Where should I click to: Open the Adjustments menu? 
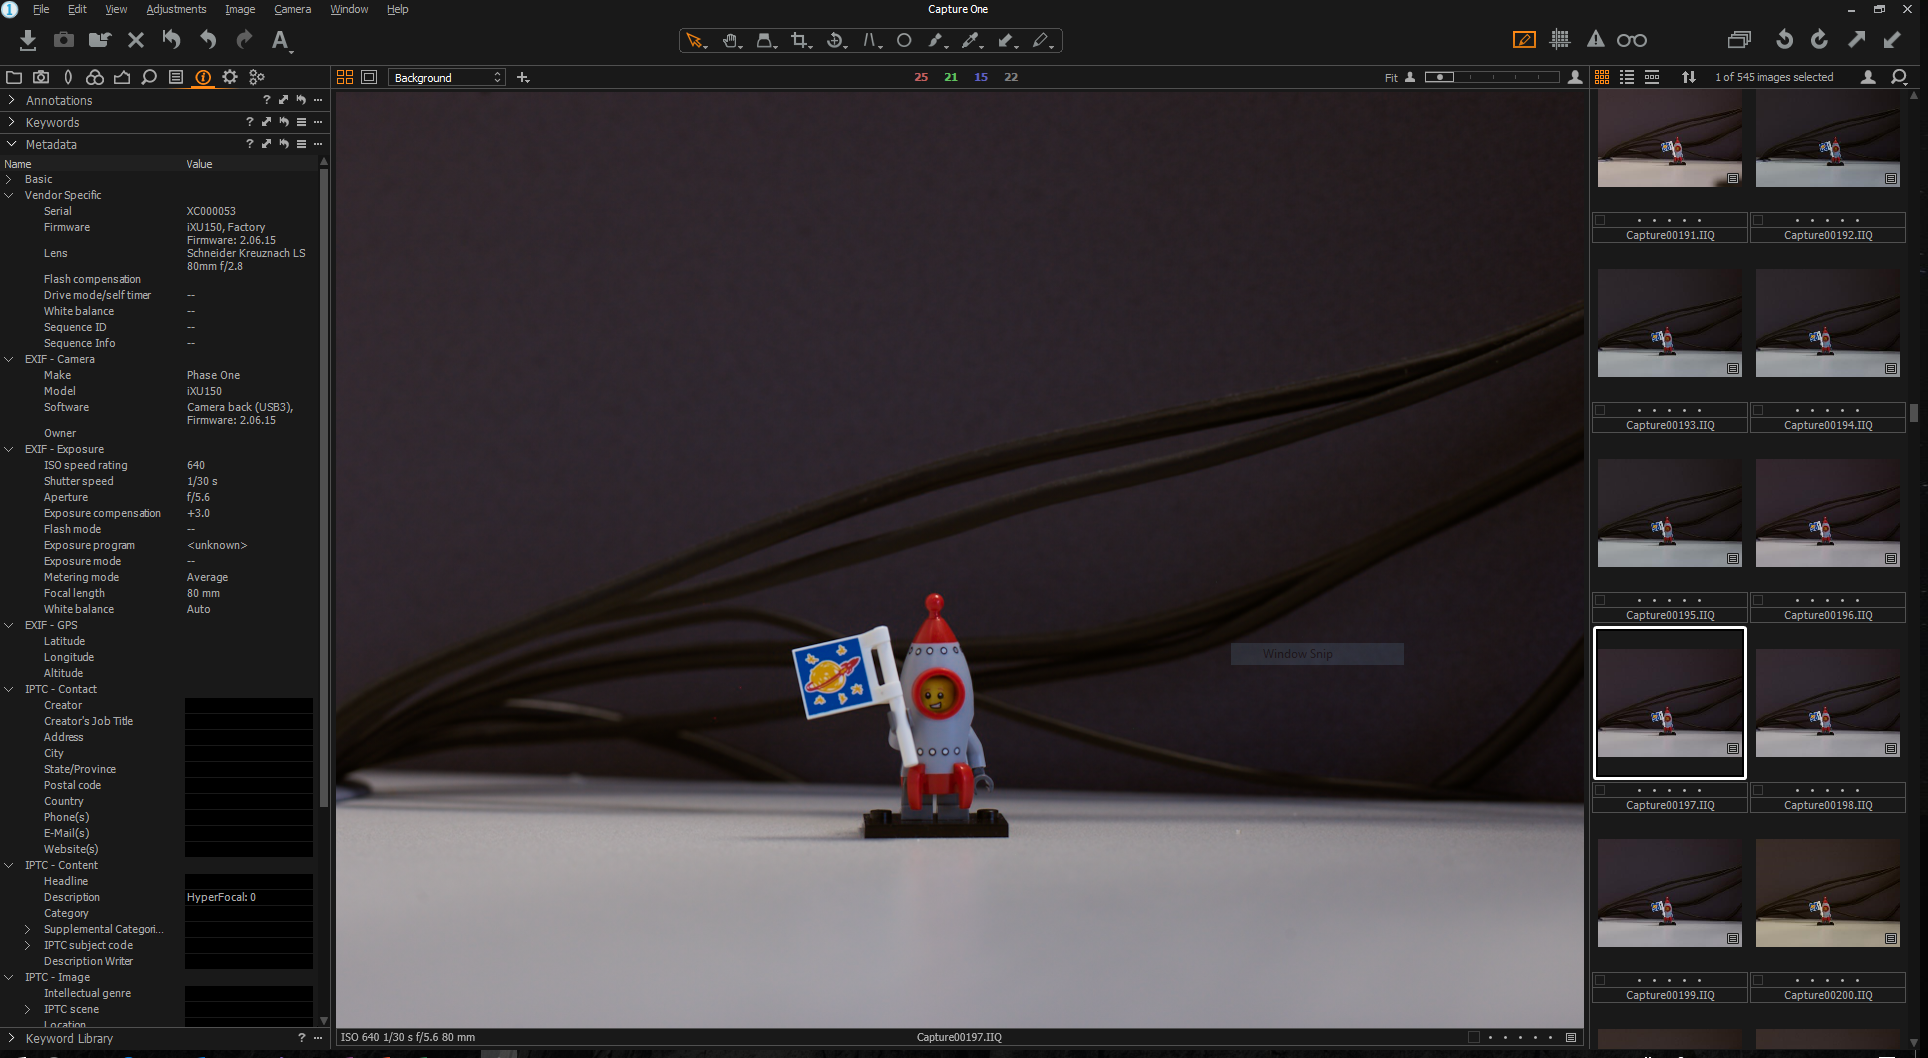coord(176,9)
